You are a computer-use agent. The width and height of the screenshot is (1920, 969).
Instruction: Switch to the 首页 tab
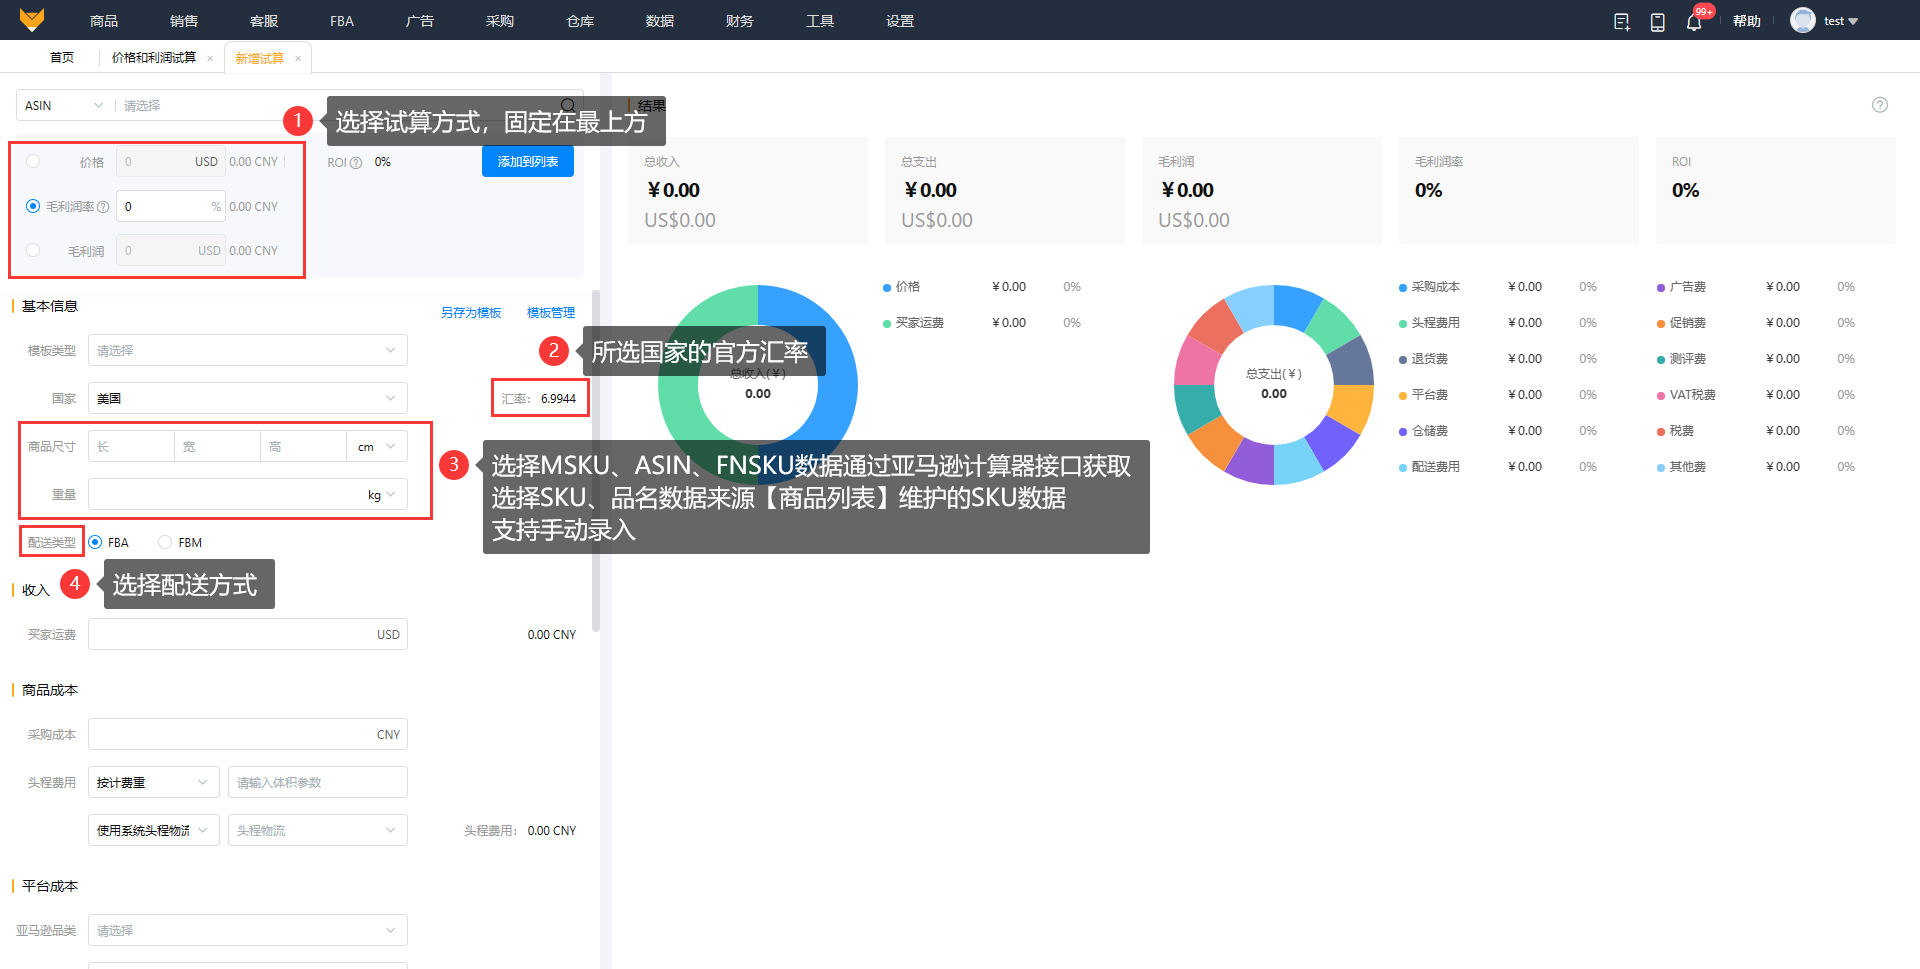click(x=62, y=58)
